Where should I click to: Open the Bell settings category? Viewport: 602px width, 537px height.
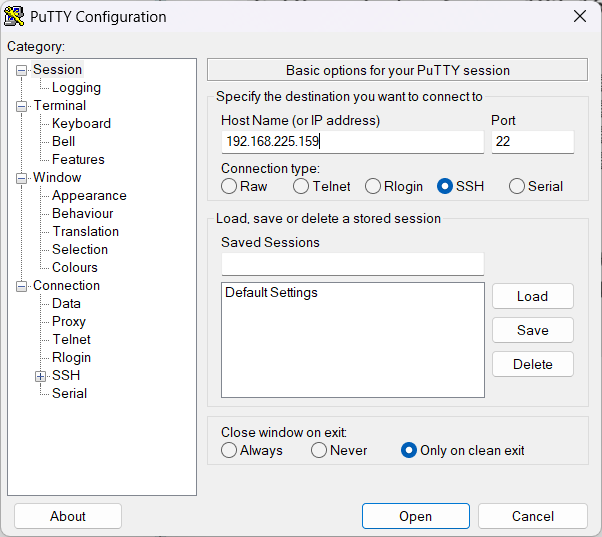[x=63, y=142]
